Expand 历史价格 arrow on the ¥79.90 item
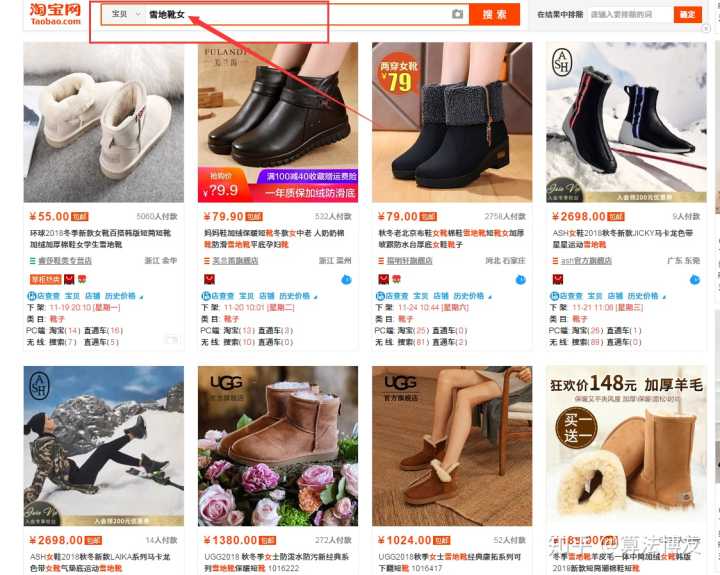 pos(315,298)
